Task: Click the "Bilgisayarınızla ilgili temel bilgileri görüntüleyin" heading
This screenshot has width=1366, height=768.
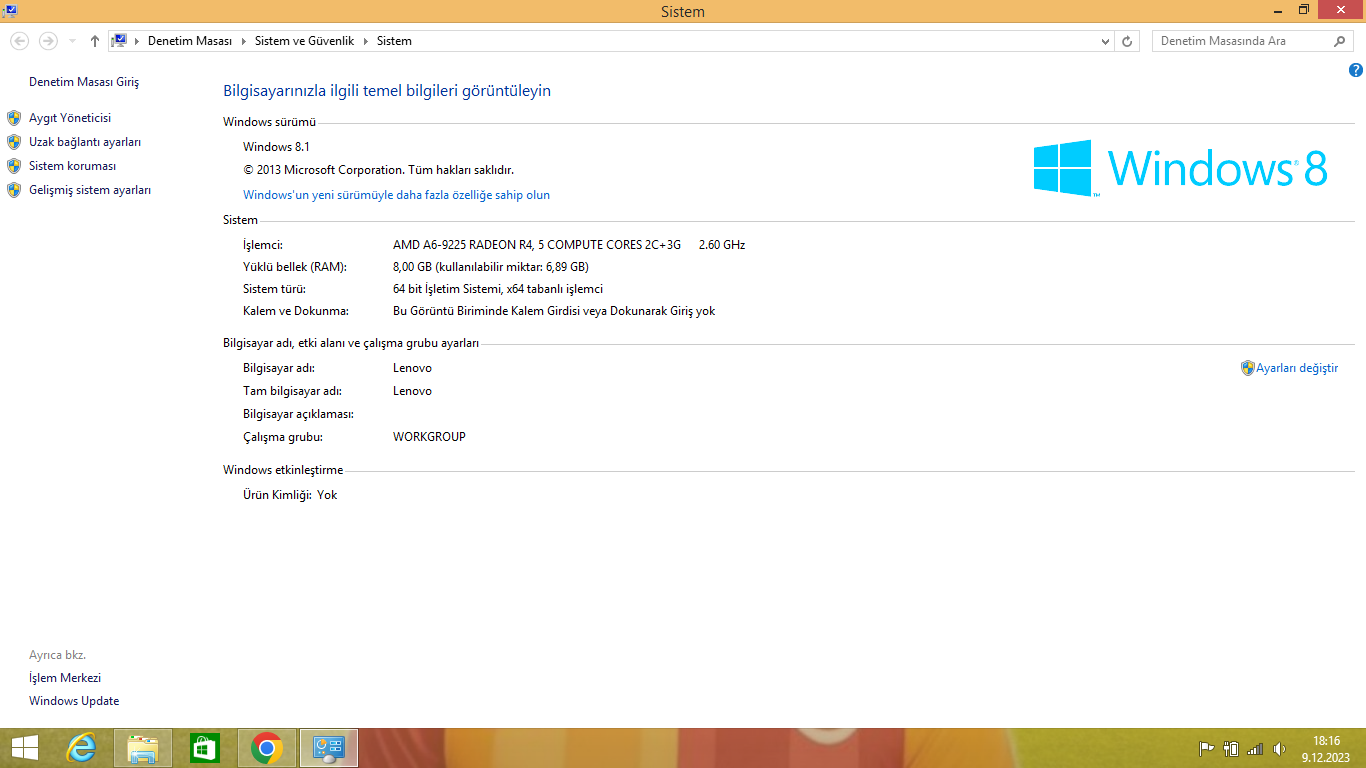Action: [x=387, y=91]
